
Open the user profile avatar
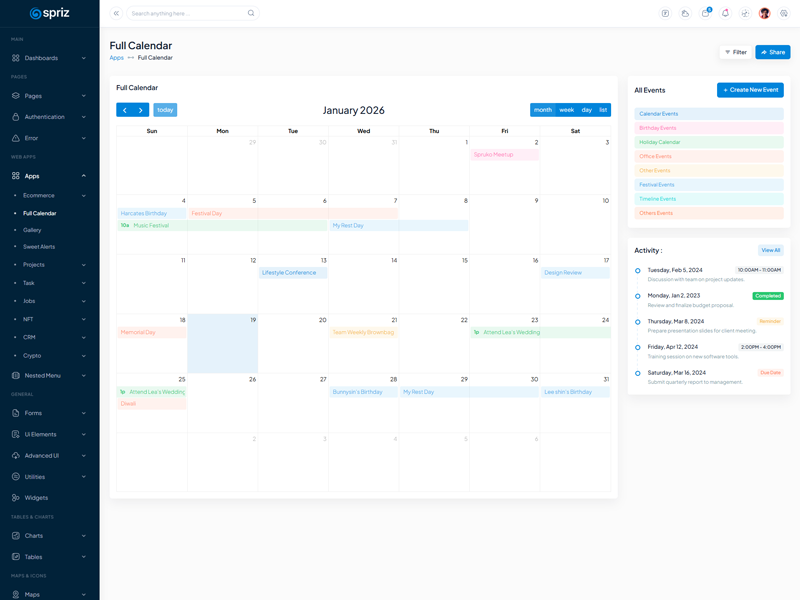point(765,13)
